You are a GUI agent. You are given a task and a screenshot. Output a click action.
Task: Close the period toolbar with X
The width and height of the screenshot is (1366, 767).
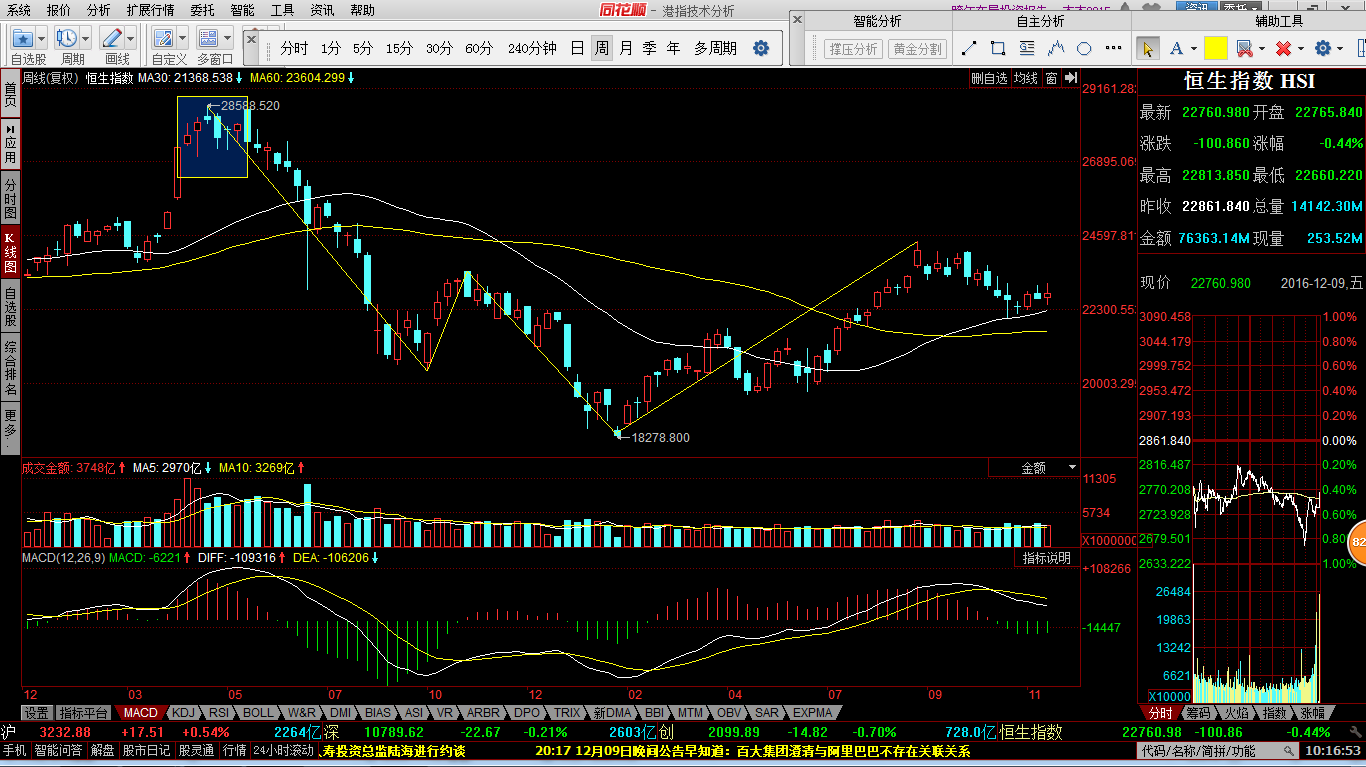click(x=251, y=38)
